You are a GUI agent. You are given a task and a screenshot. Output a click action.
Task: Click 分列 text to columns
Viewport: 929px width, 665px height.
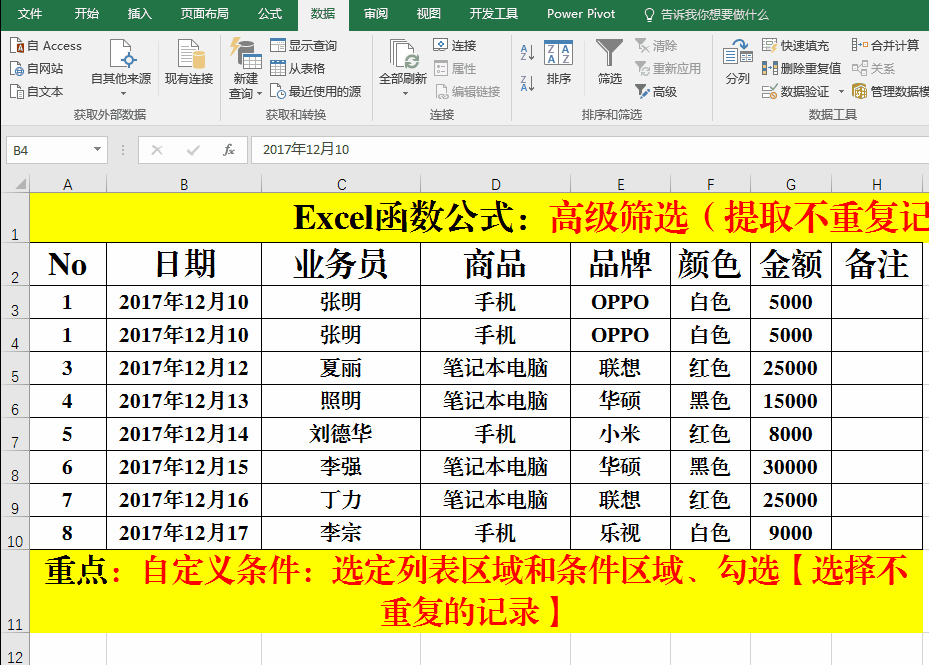(738, 62)
